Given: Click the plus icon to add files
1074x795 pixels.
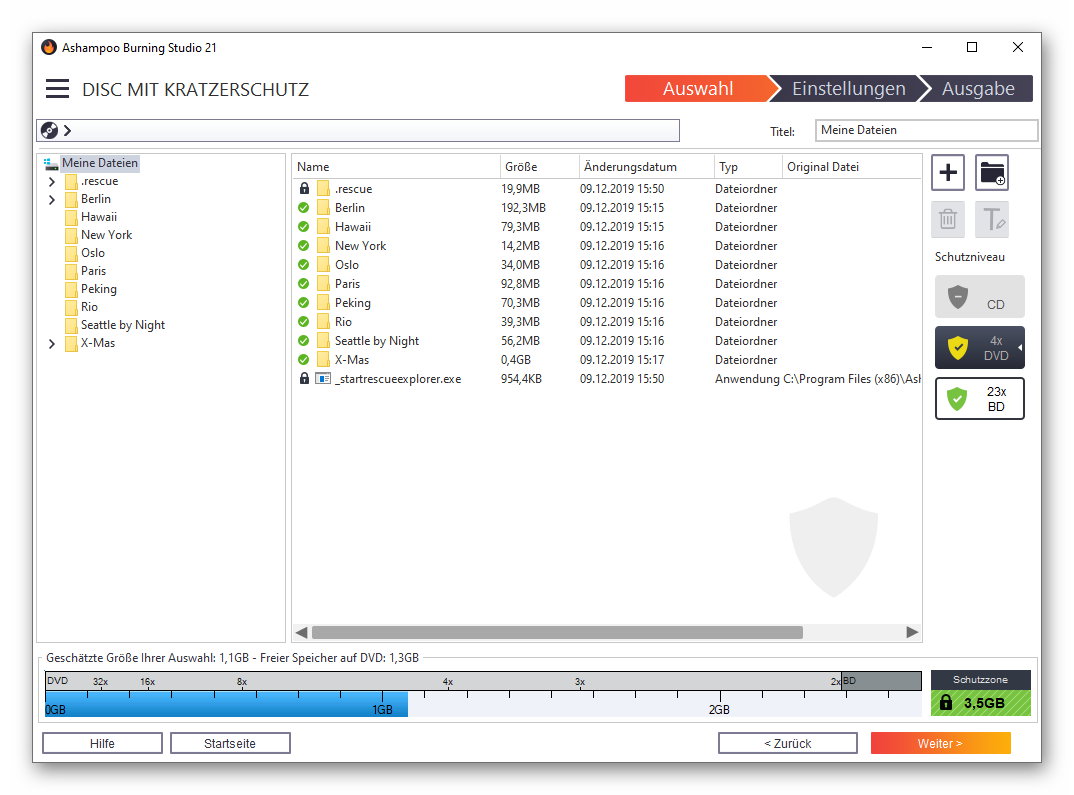Looking at the screenshot, I should point(948,173).
